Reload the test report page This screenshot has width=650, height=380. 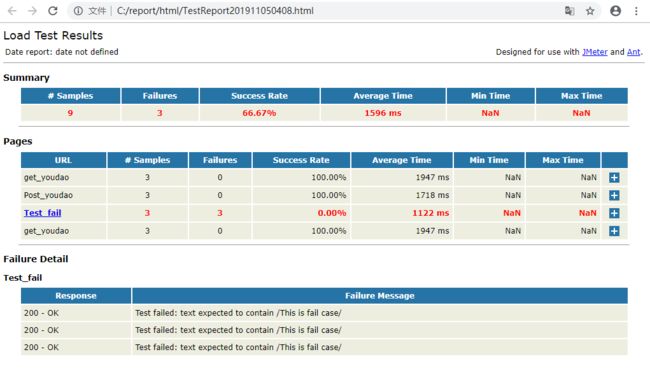(x=53, y=11)
